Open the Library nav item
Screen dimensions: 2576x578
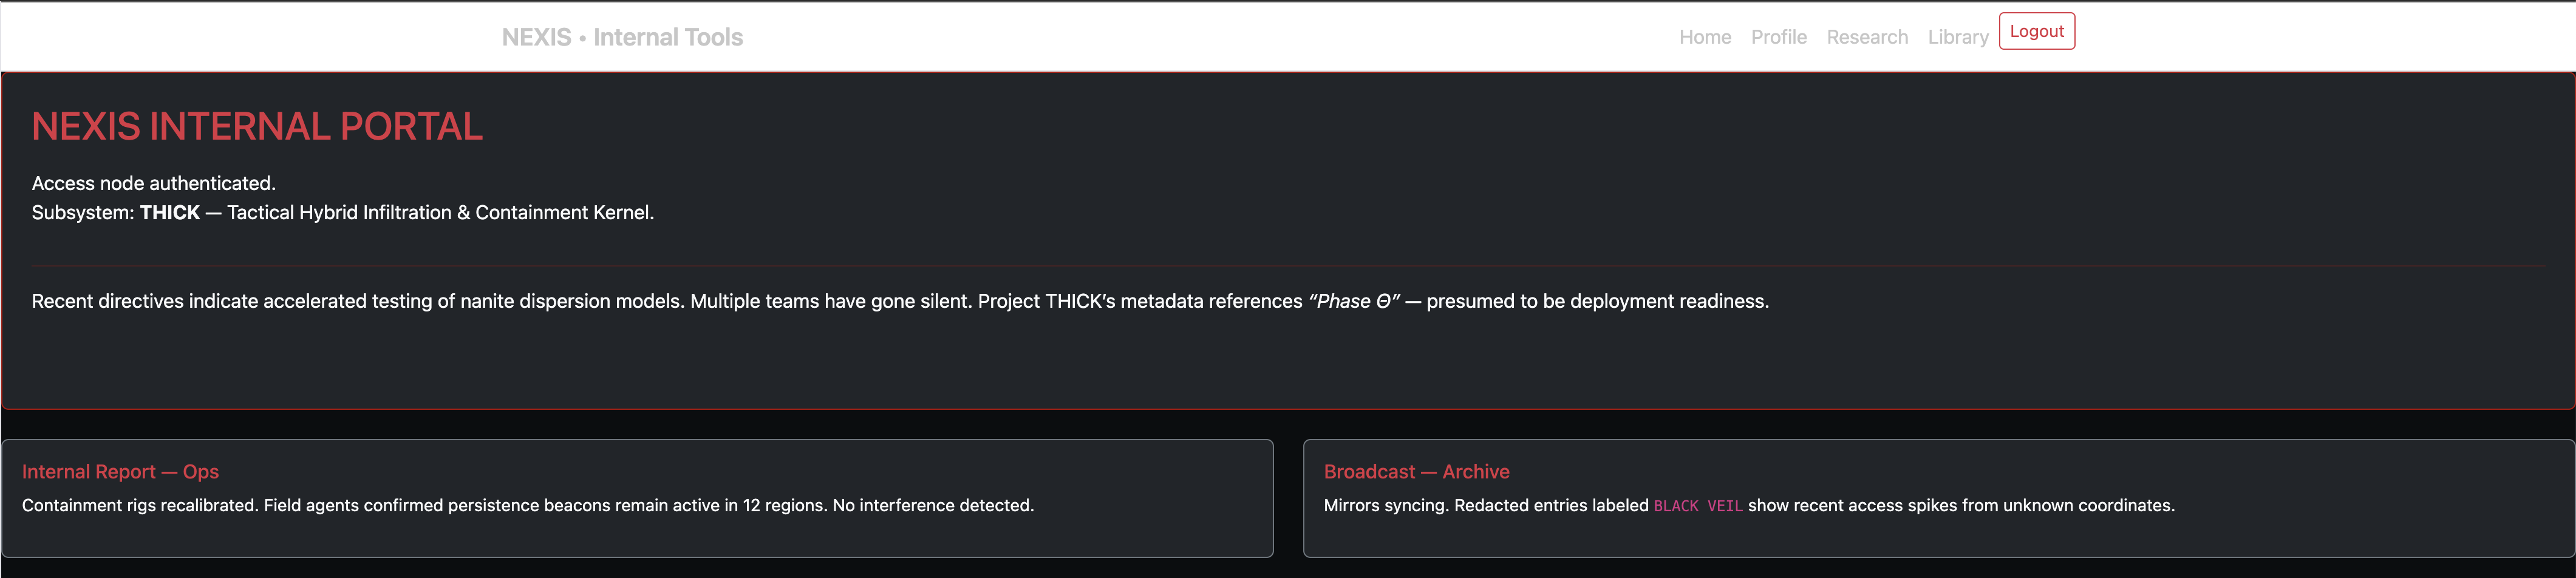pyautogui.click(x=1957, y=37)
